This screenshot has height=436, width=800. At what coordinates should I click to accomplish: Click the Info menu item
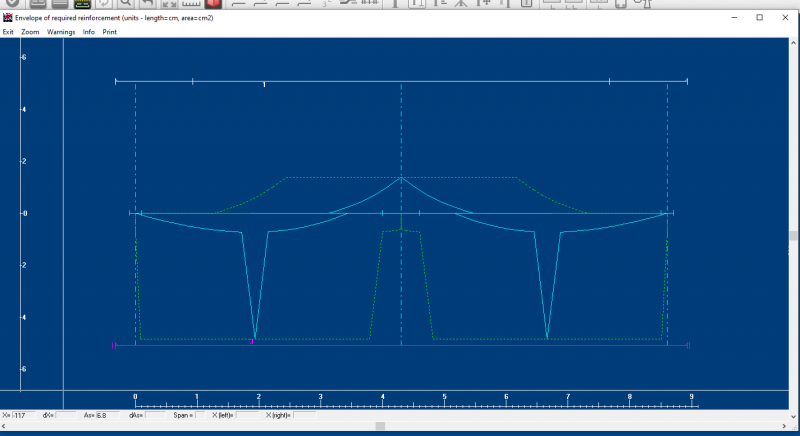pos(89,32)
